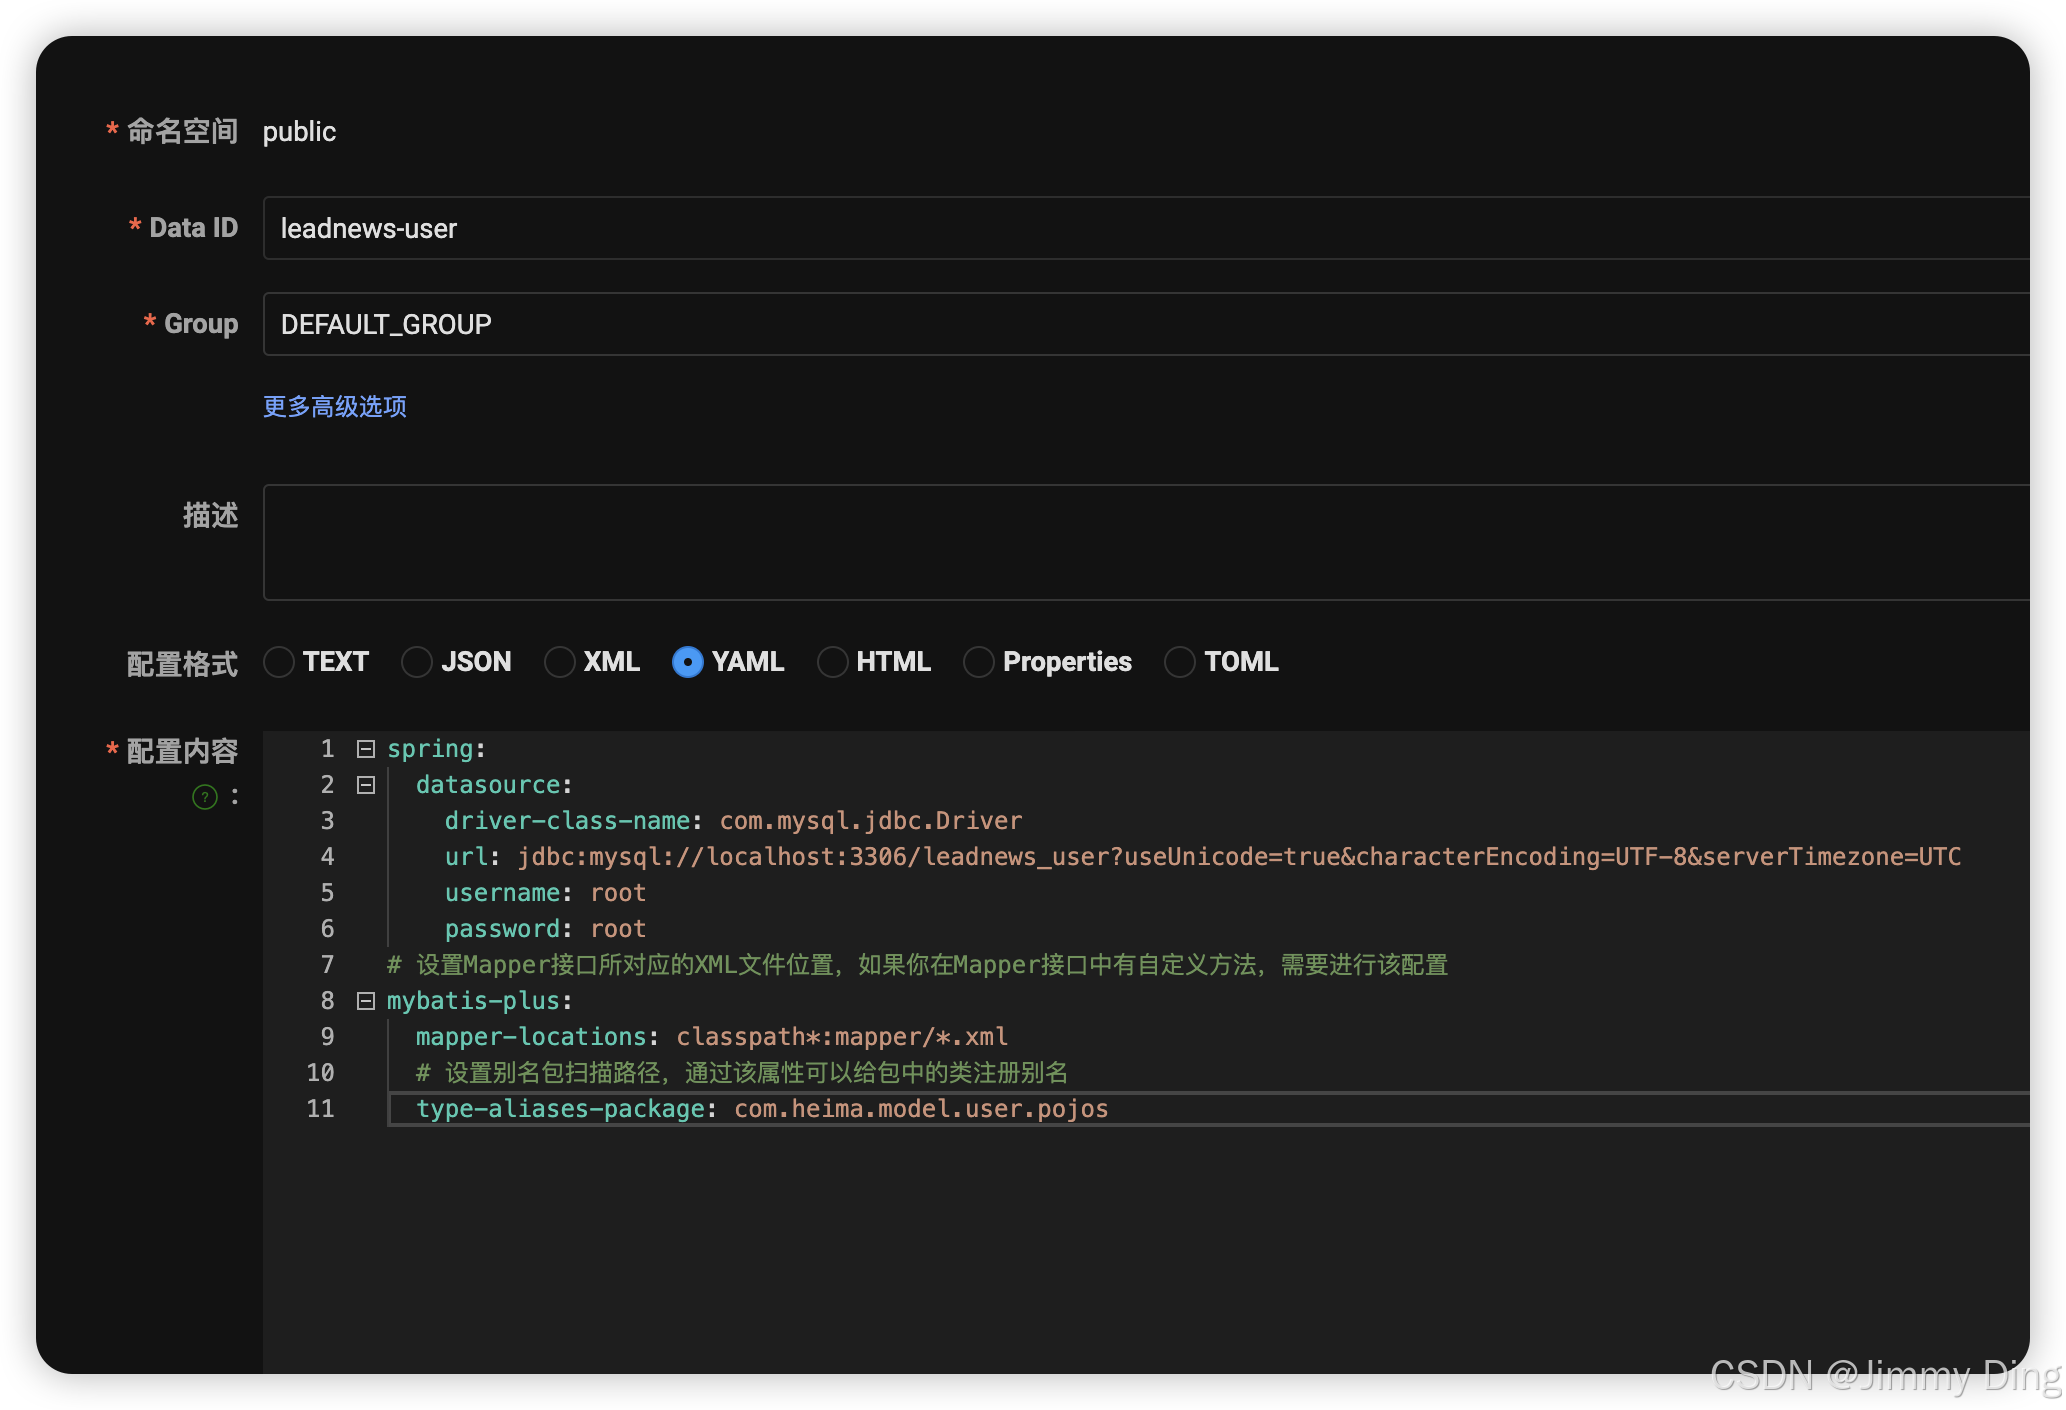The width and height of the screenshot is (2066, 1410).
Task: Select the TEXT format radio button
Action: point(279,662)
